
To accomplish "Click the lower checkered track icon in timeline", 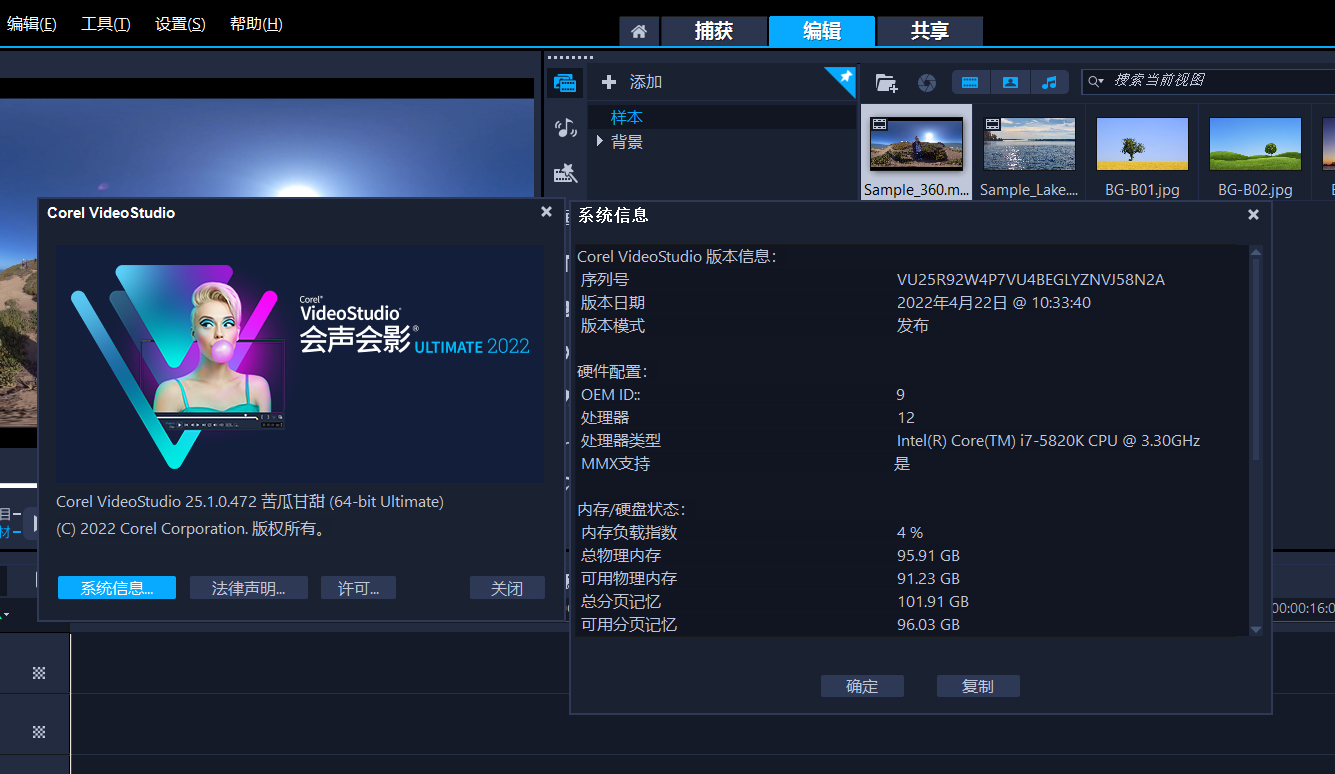I will pos(39,732).
